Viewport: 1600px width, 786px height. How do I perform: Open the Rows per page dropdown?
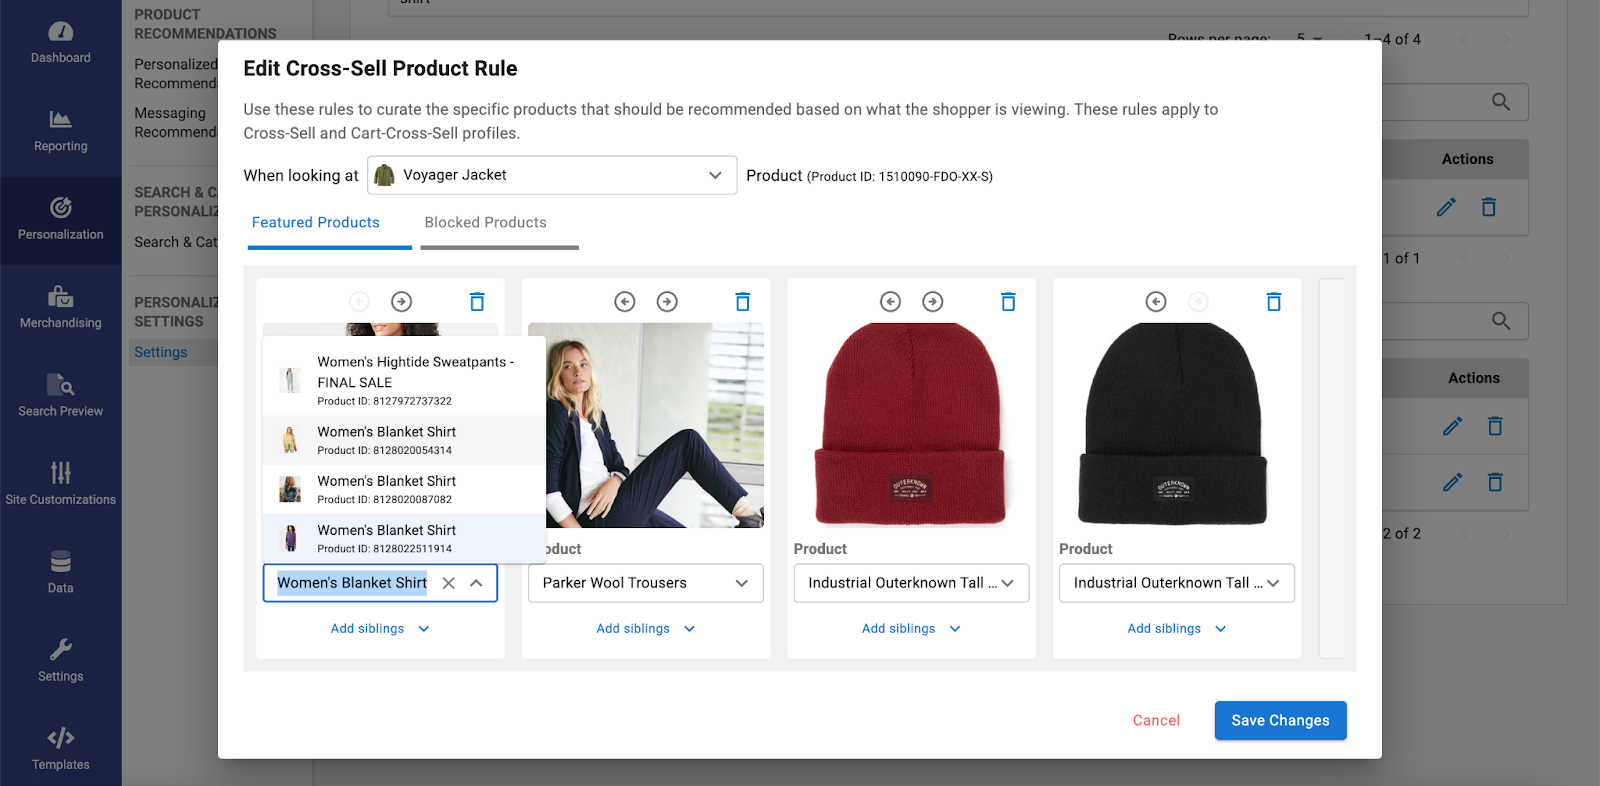click(1309, 39)
